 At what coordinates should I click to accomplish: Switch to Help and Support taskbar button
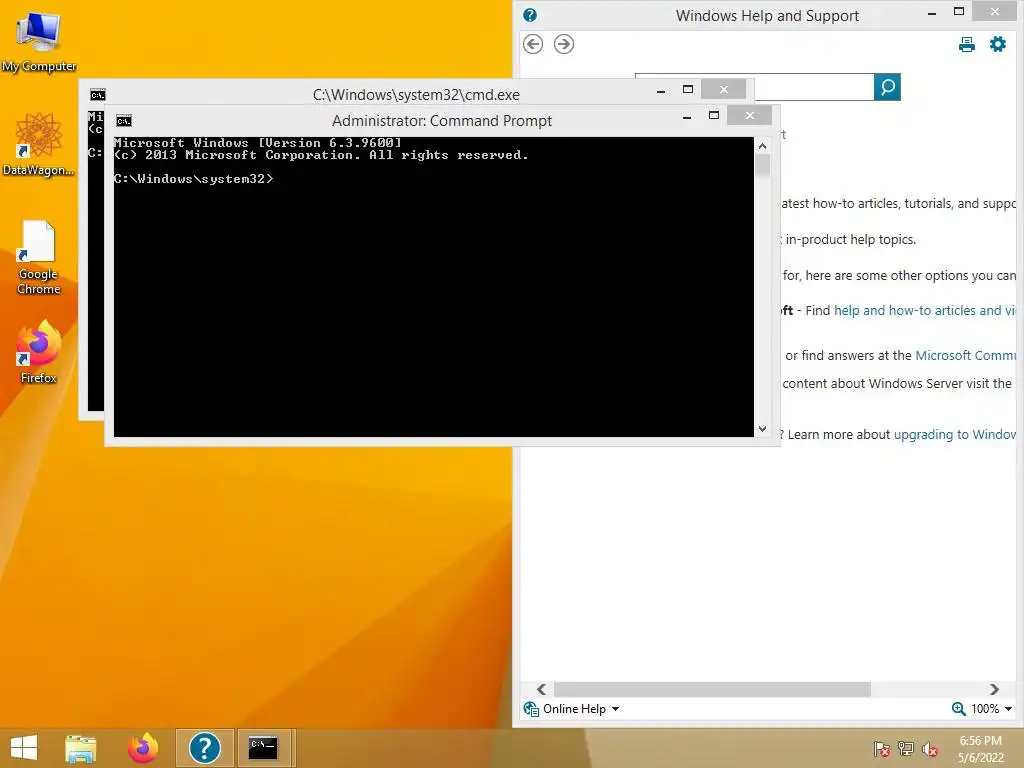(204, 748)
